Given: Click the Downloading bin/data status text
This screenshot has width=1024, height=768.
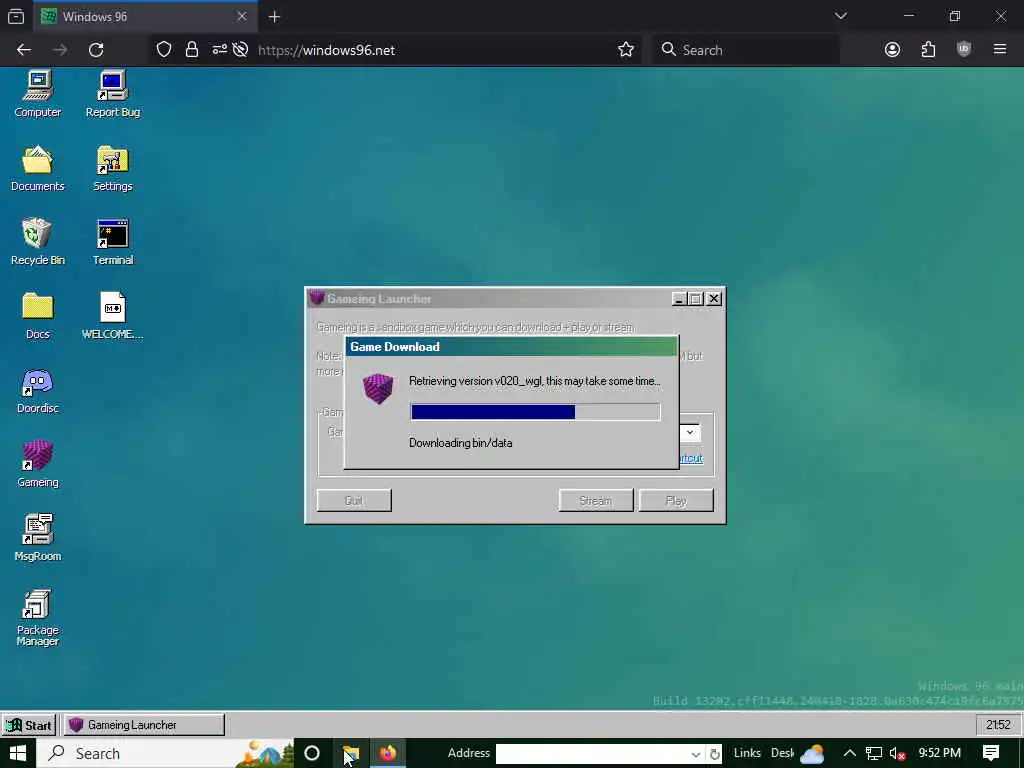Looking at the screenshot, I should [460, 443].
